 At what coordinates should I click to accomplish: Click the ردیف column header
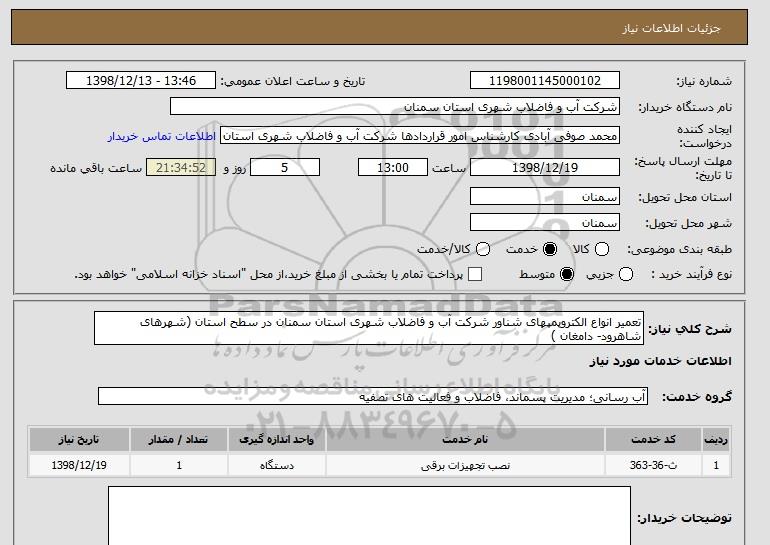click(x=716, y=439)
